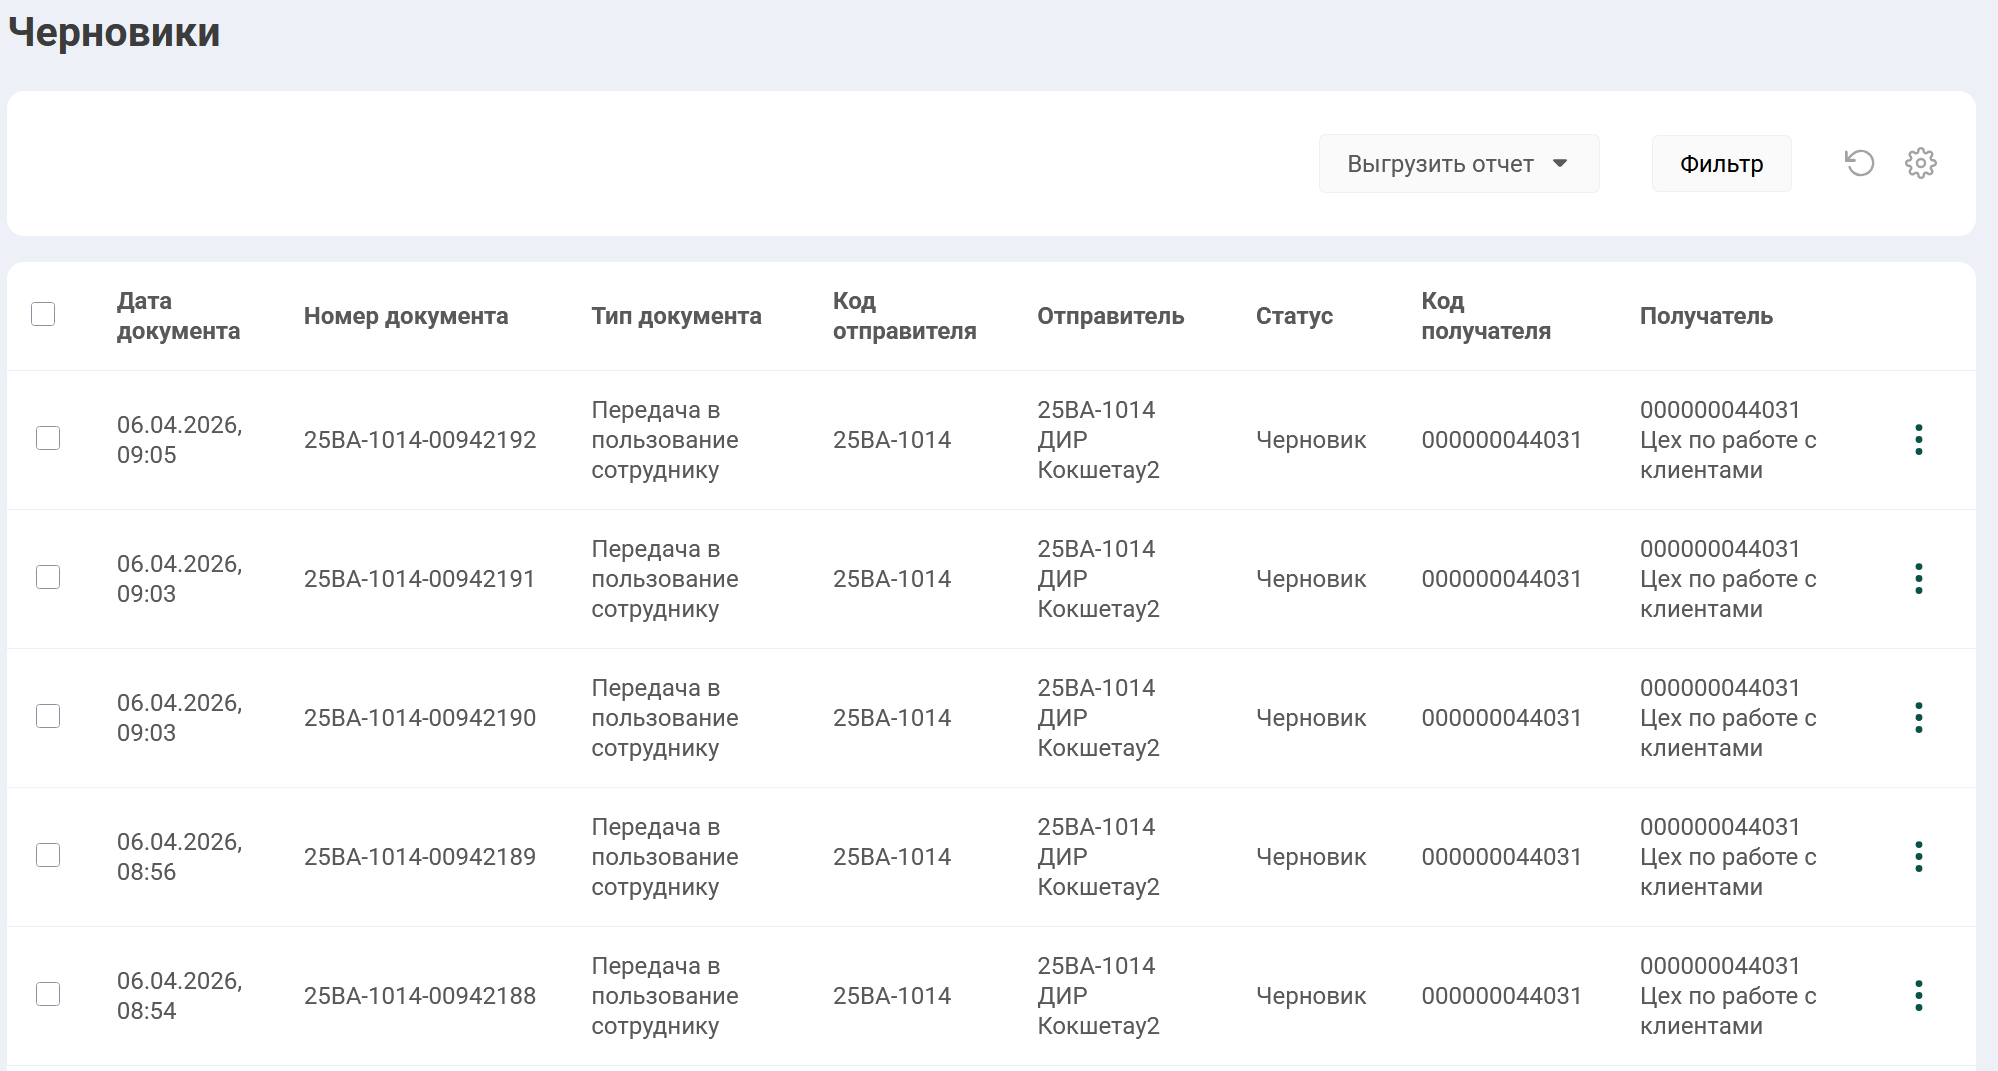
Task: Open three-dot menu for document 25BA-1014-00942191
Action: click(x=1918, y=579)
